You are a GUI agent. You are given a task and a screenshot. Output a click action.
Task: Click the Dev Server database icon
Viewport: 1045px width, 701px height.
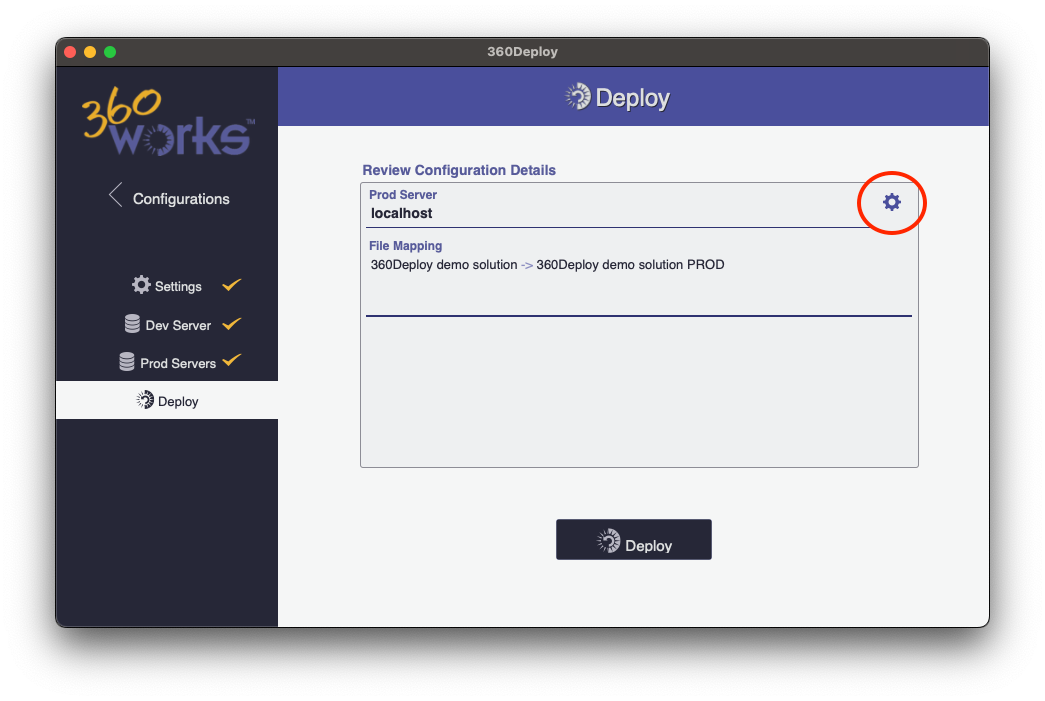click(x=132, y=324)
